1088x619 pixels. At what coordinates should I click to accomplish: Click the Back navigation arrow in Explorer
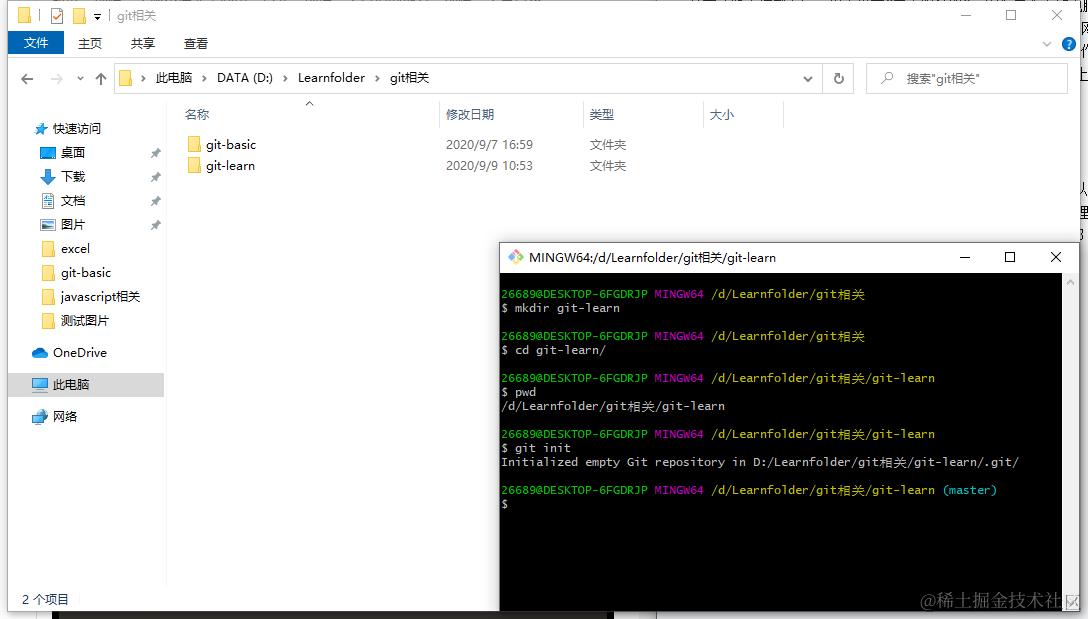[x=27, y=78]
